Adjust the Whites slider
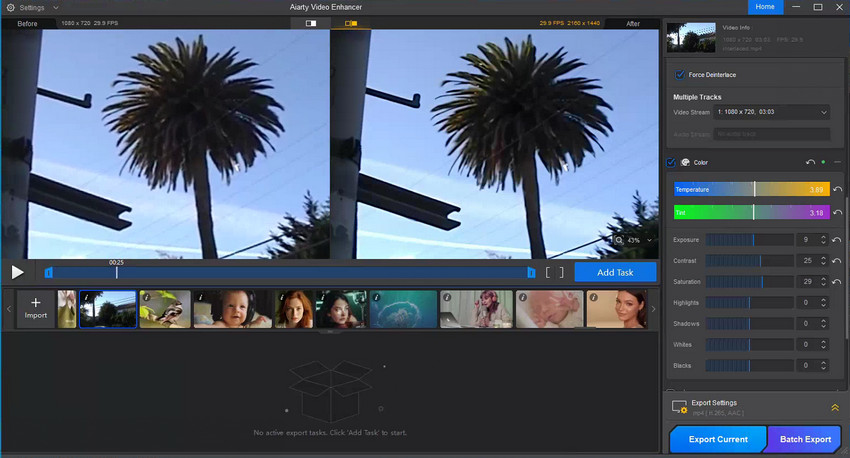The image size is (850, 458). (749, 345)
